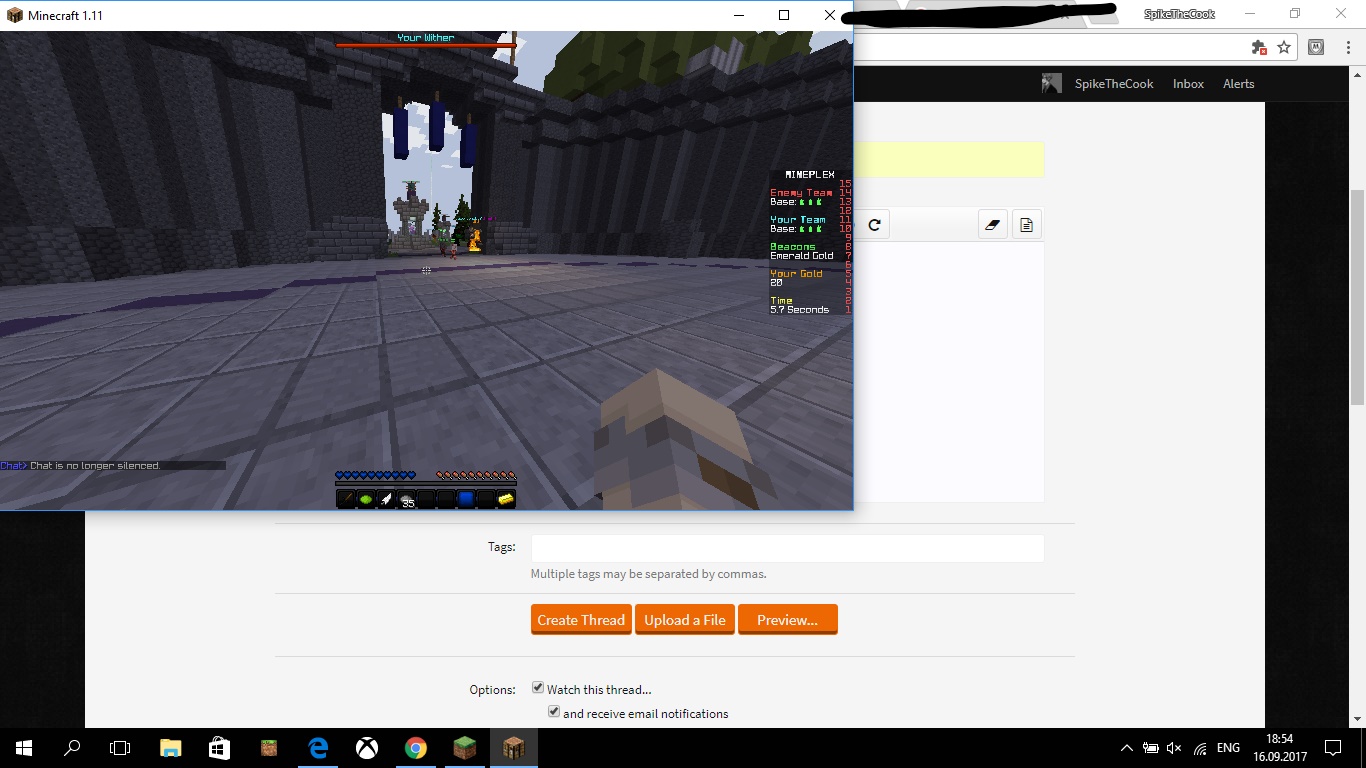Open the Wi-Fi network tray icon
Image resolution: width=1366 pixels, height=768 pixels.
pos(1200,748)
